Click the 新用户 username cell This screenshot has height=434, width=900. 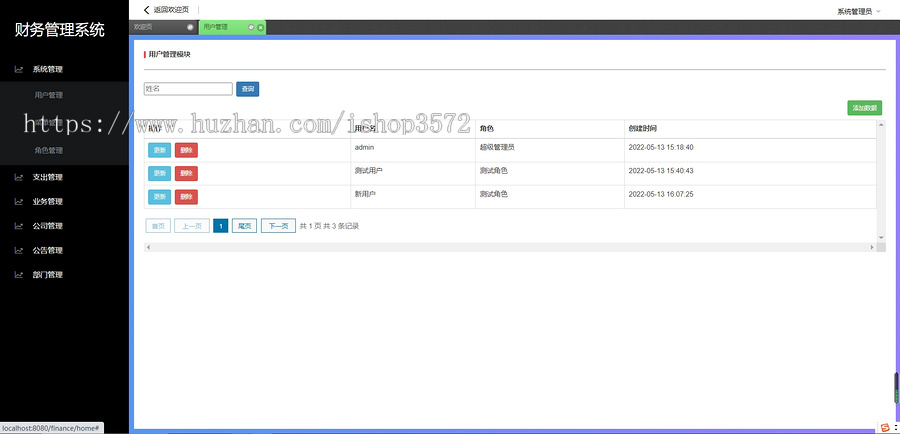(x=365, y=195)
